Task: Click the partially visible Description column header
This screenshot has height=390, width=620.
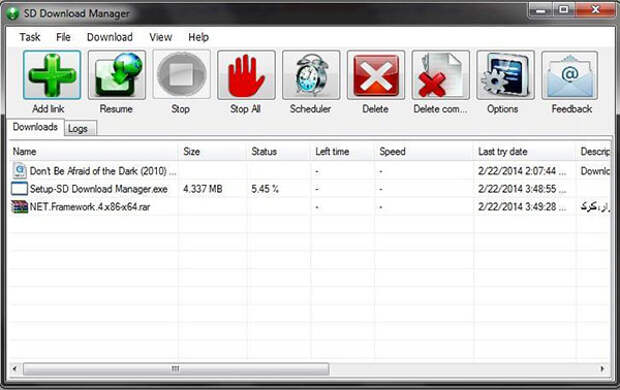Action: point(594,151)
